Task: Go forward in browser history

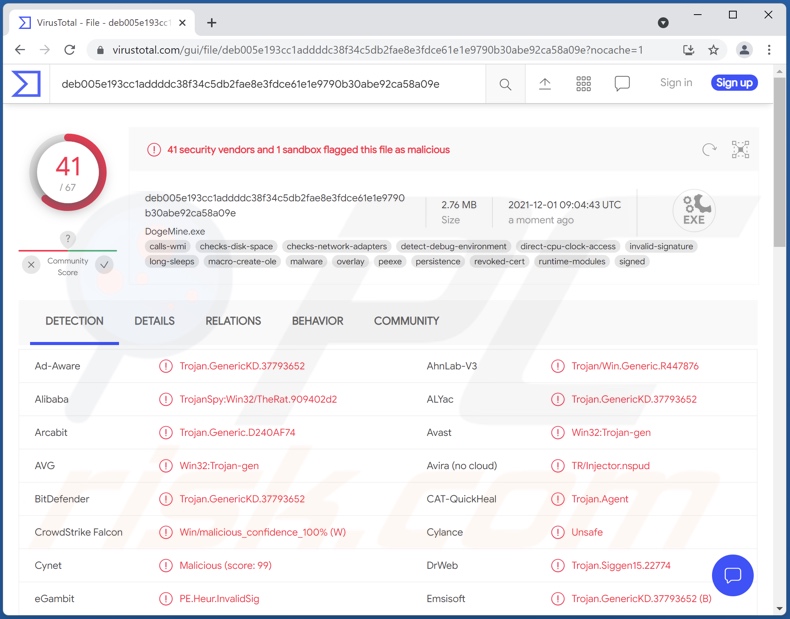Action: pyautogui.click(x=45, y=50)
